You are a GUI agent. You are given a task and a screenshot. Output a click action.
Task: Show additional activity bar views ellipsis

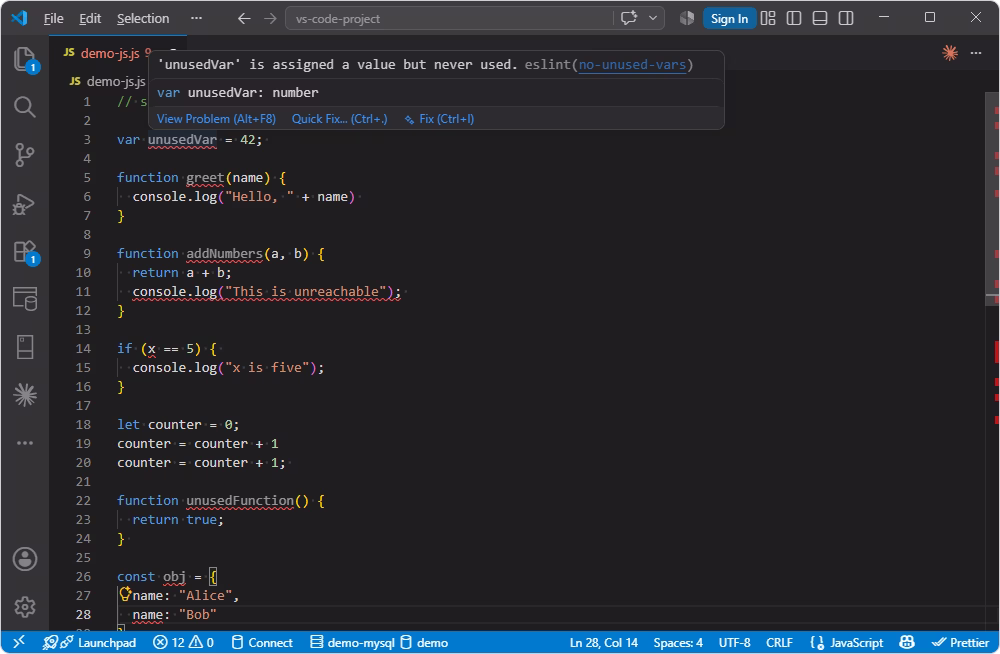(25, 443)
